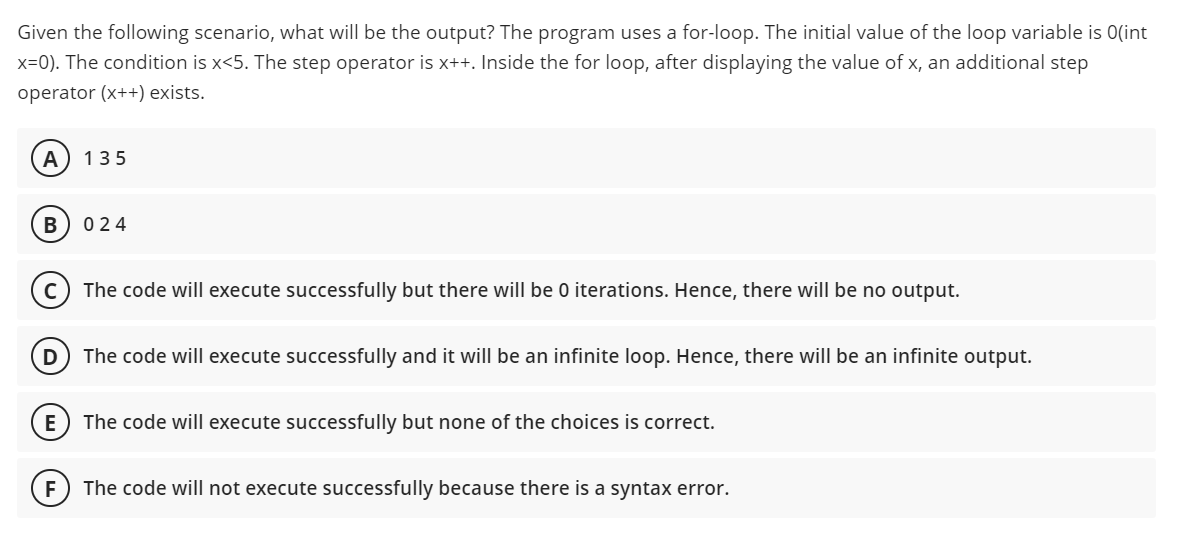Screen dimensions: 1177x539
Task: Choose circled letter C answer
Action: [50, 291]
